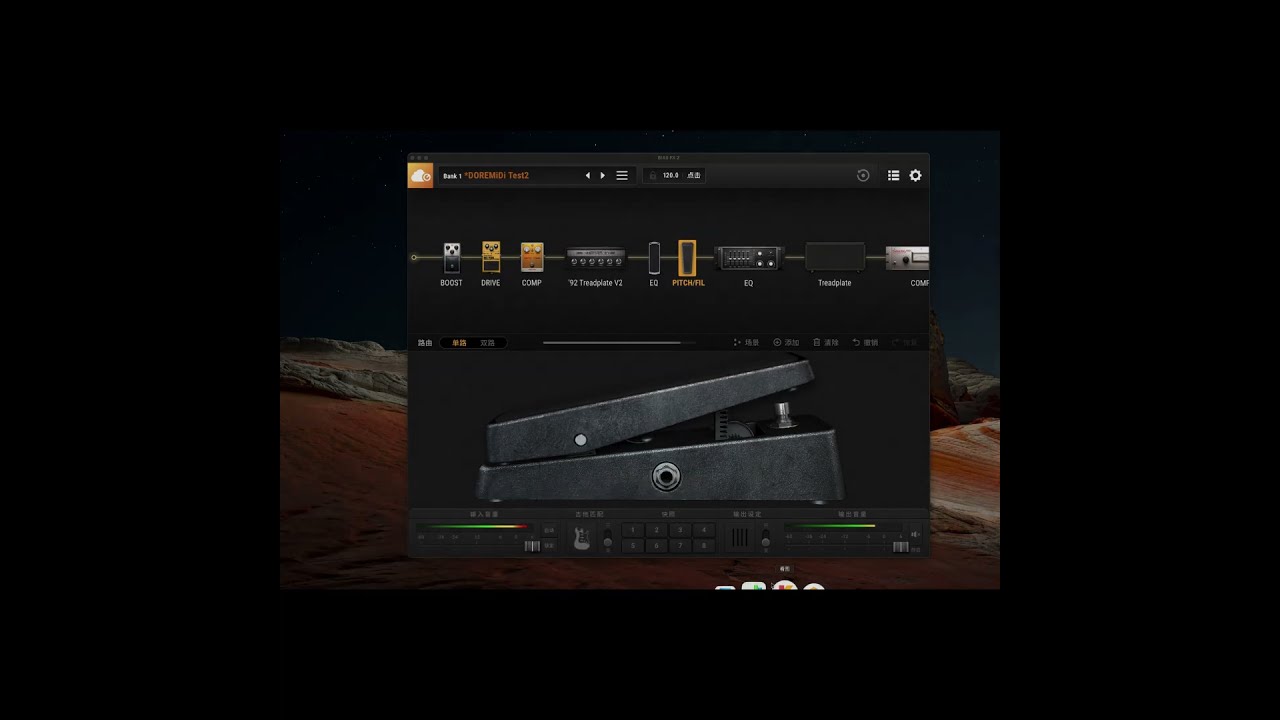Click the 120.0 tempo value field
1280x720 pixels.
(670, 175)
